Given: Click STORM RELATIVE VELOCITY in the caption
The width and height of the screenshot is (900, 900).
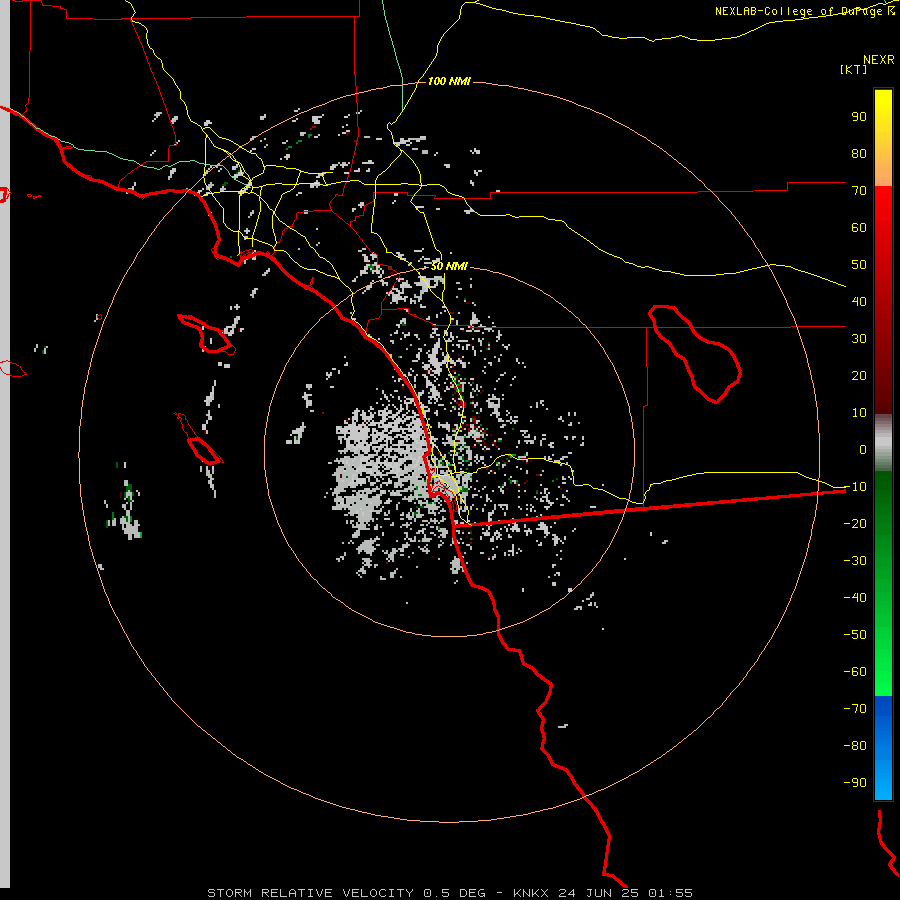Looking at the screenshot, I should point(310,893).
